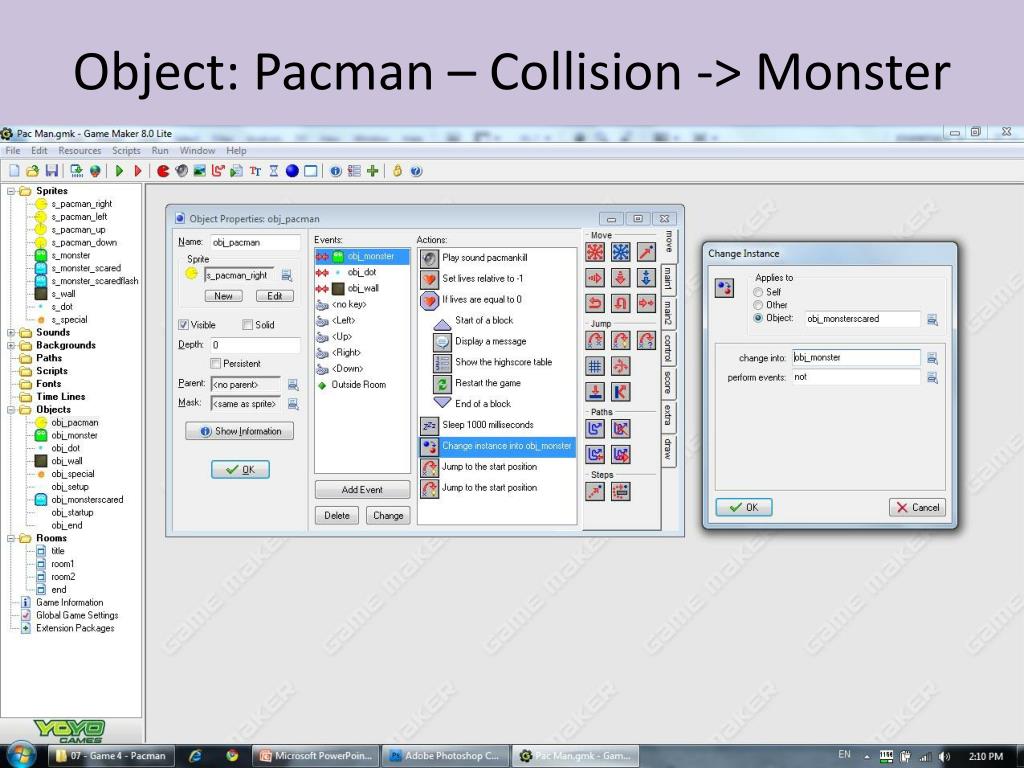Viewport: 1024px width, 768px height.
Task: Open the Scripts menu
Action: [x=126, y=151]
